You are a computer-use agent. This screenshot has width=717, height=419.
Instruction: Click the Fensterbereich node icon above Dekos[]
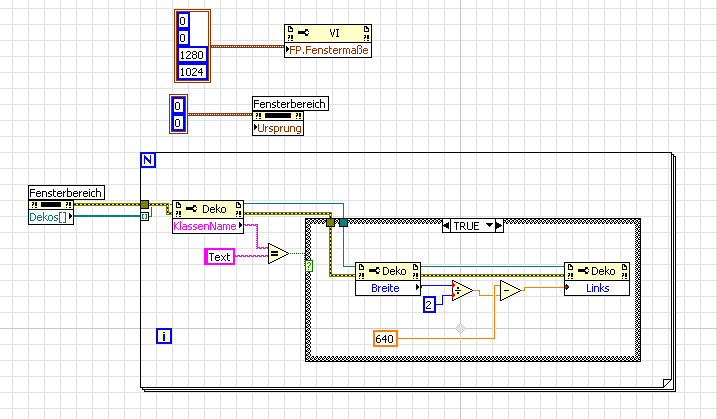(x=51, y=204)
